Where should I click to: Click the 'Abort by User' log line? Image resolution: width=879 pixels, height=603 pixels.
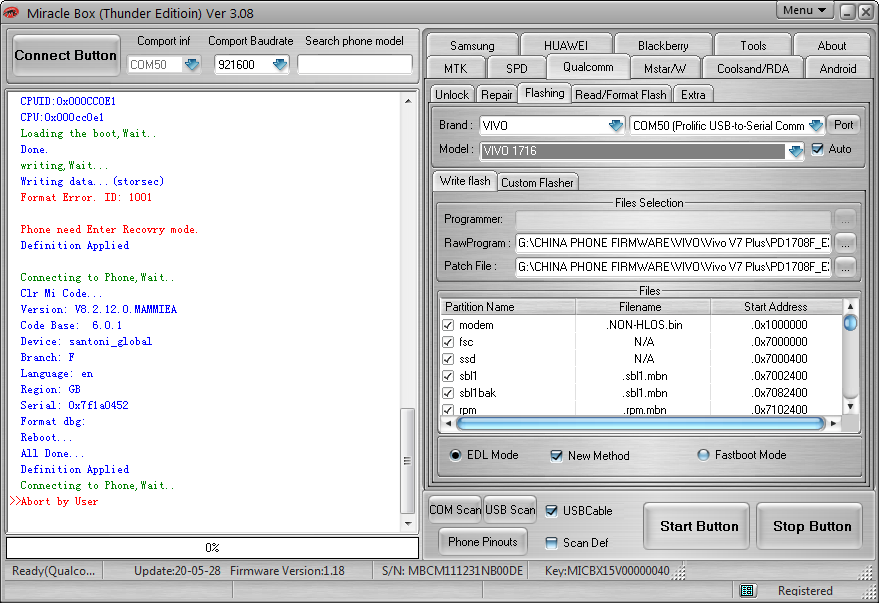[59, 502]
